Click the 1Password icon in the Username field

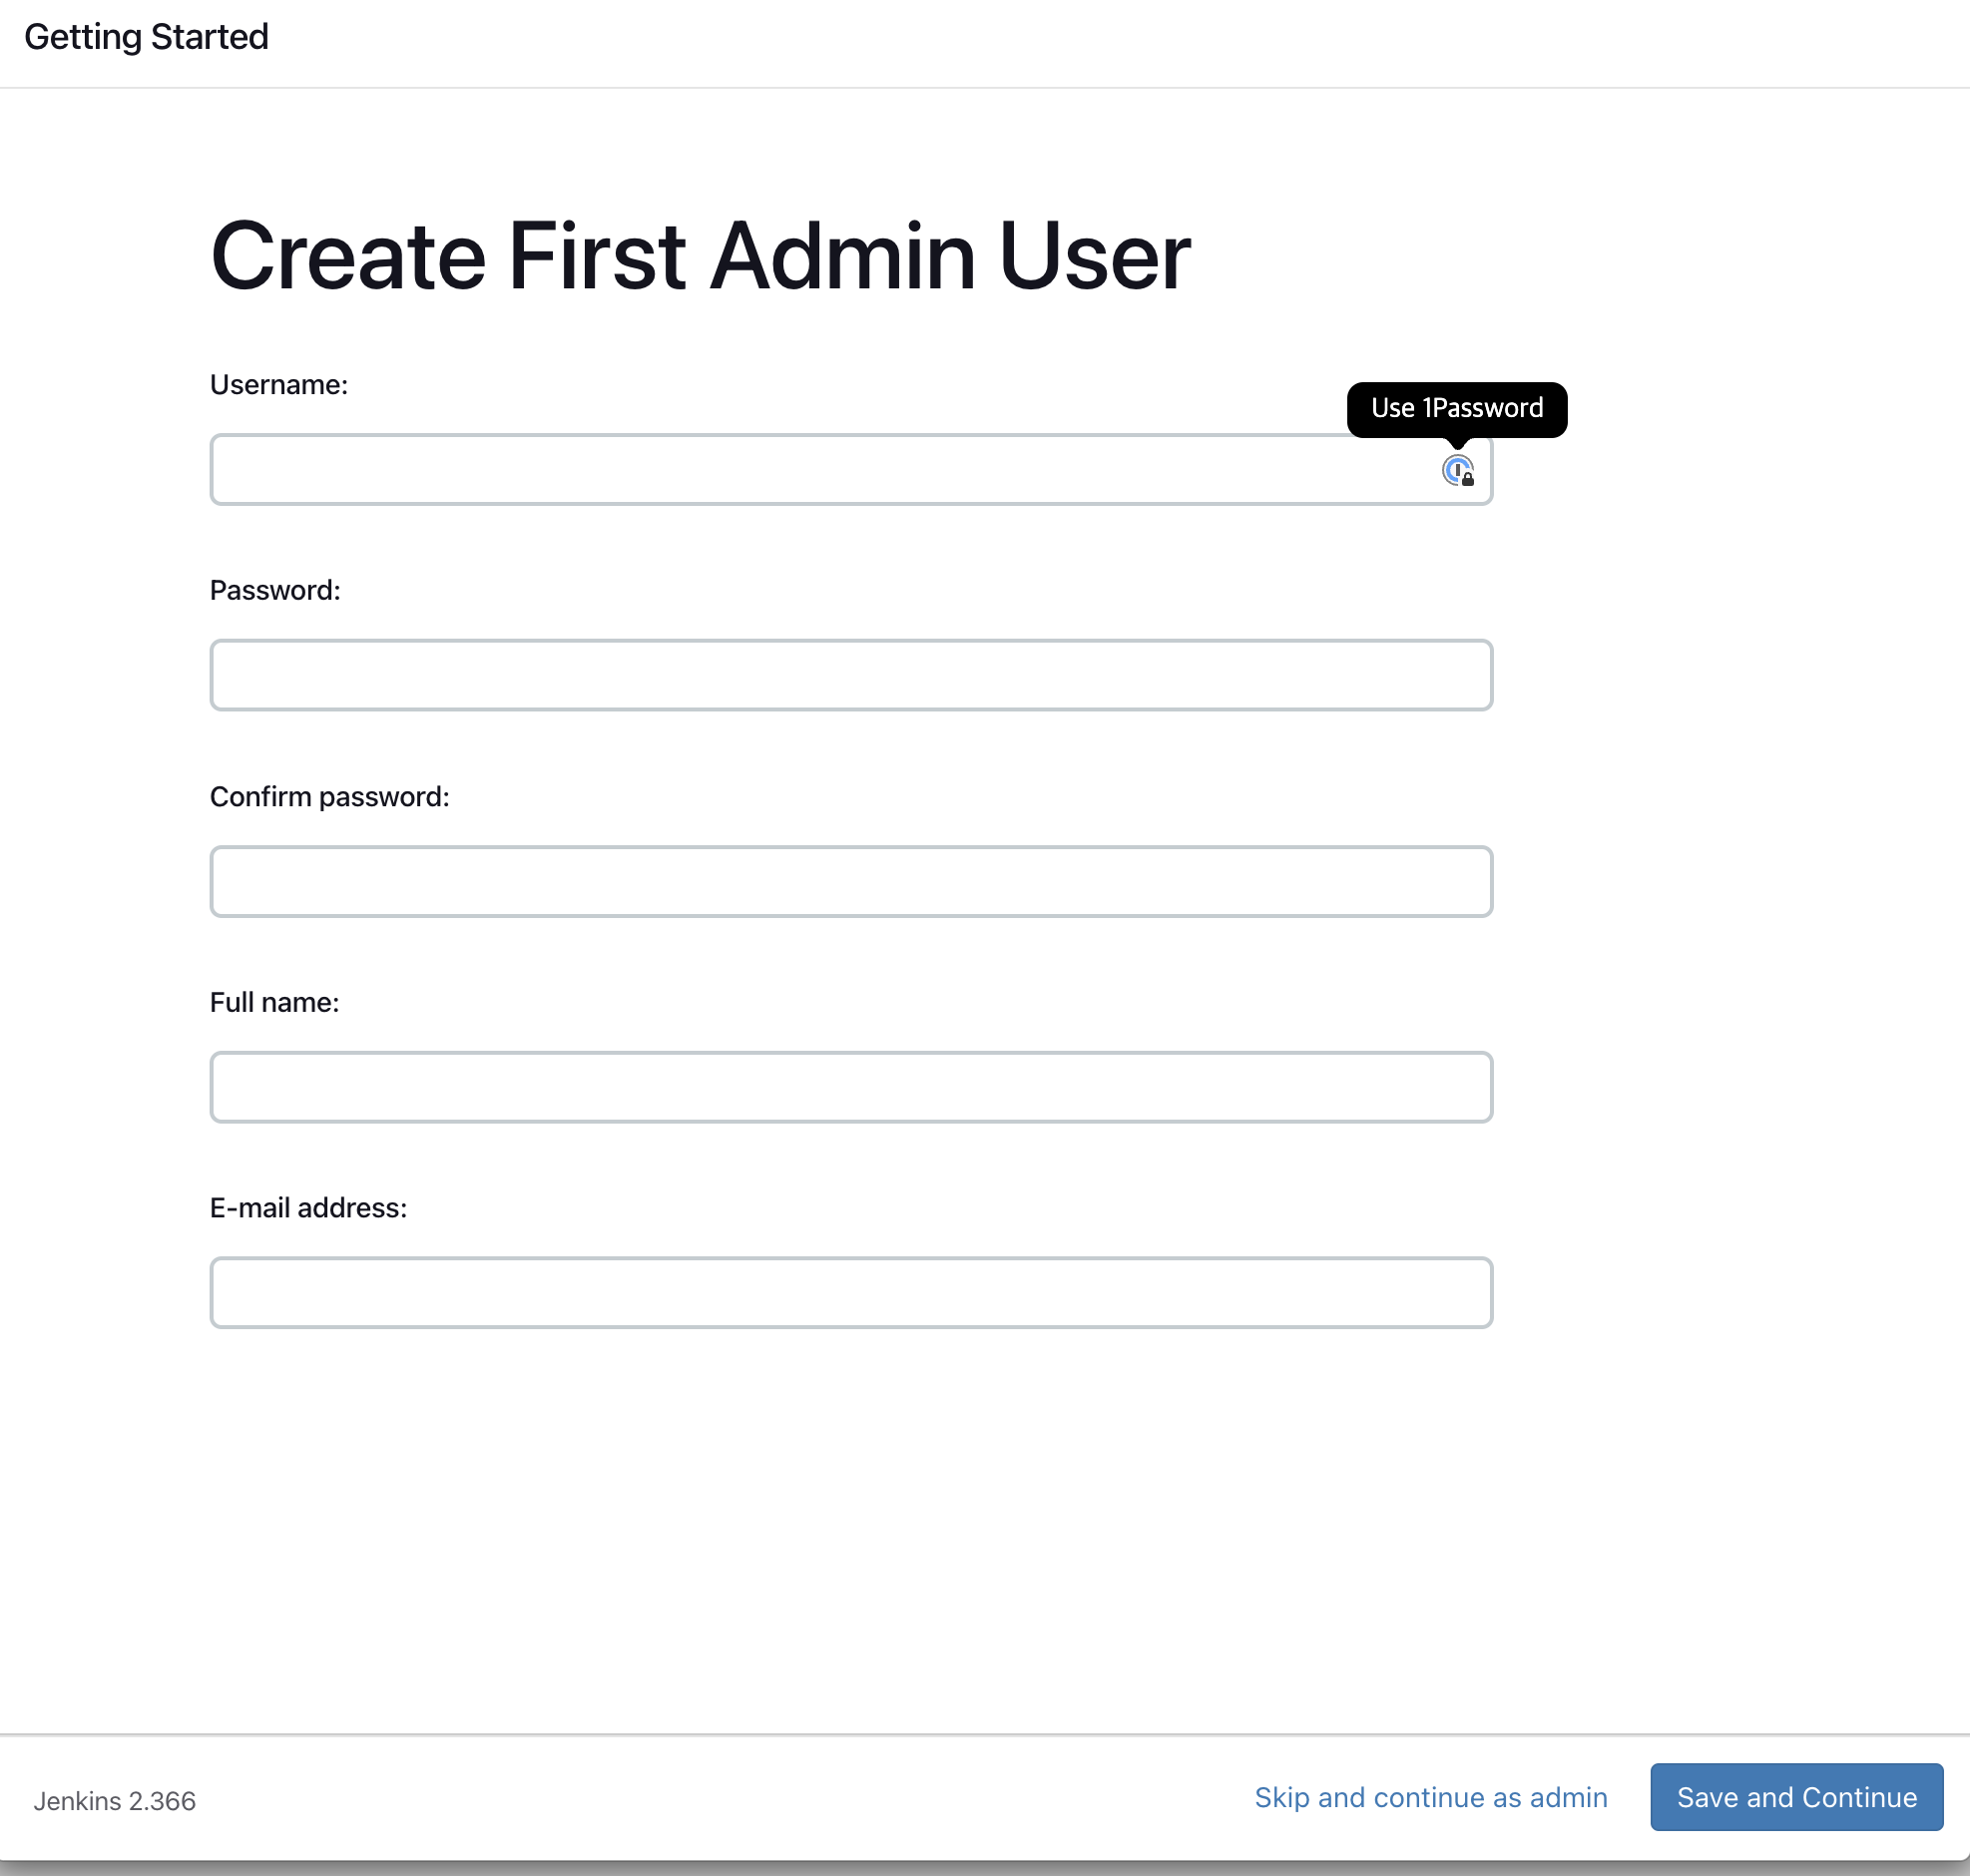[1457, 470]
